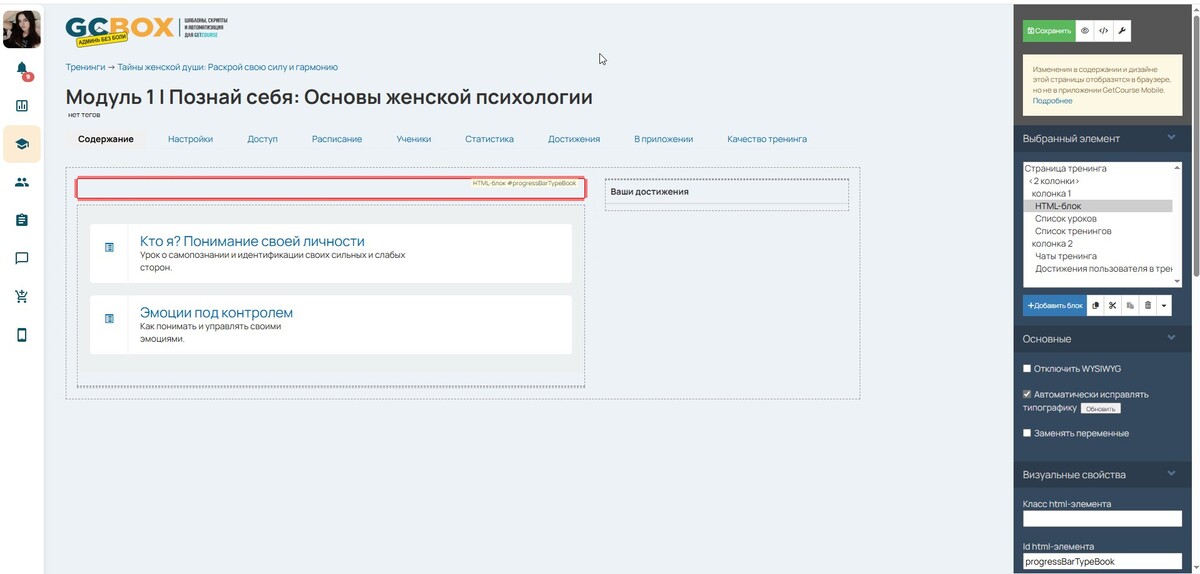
Task: Toggle page preview eye icon
Action: [x=1085, y=31]
